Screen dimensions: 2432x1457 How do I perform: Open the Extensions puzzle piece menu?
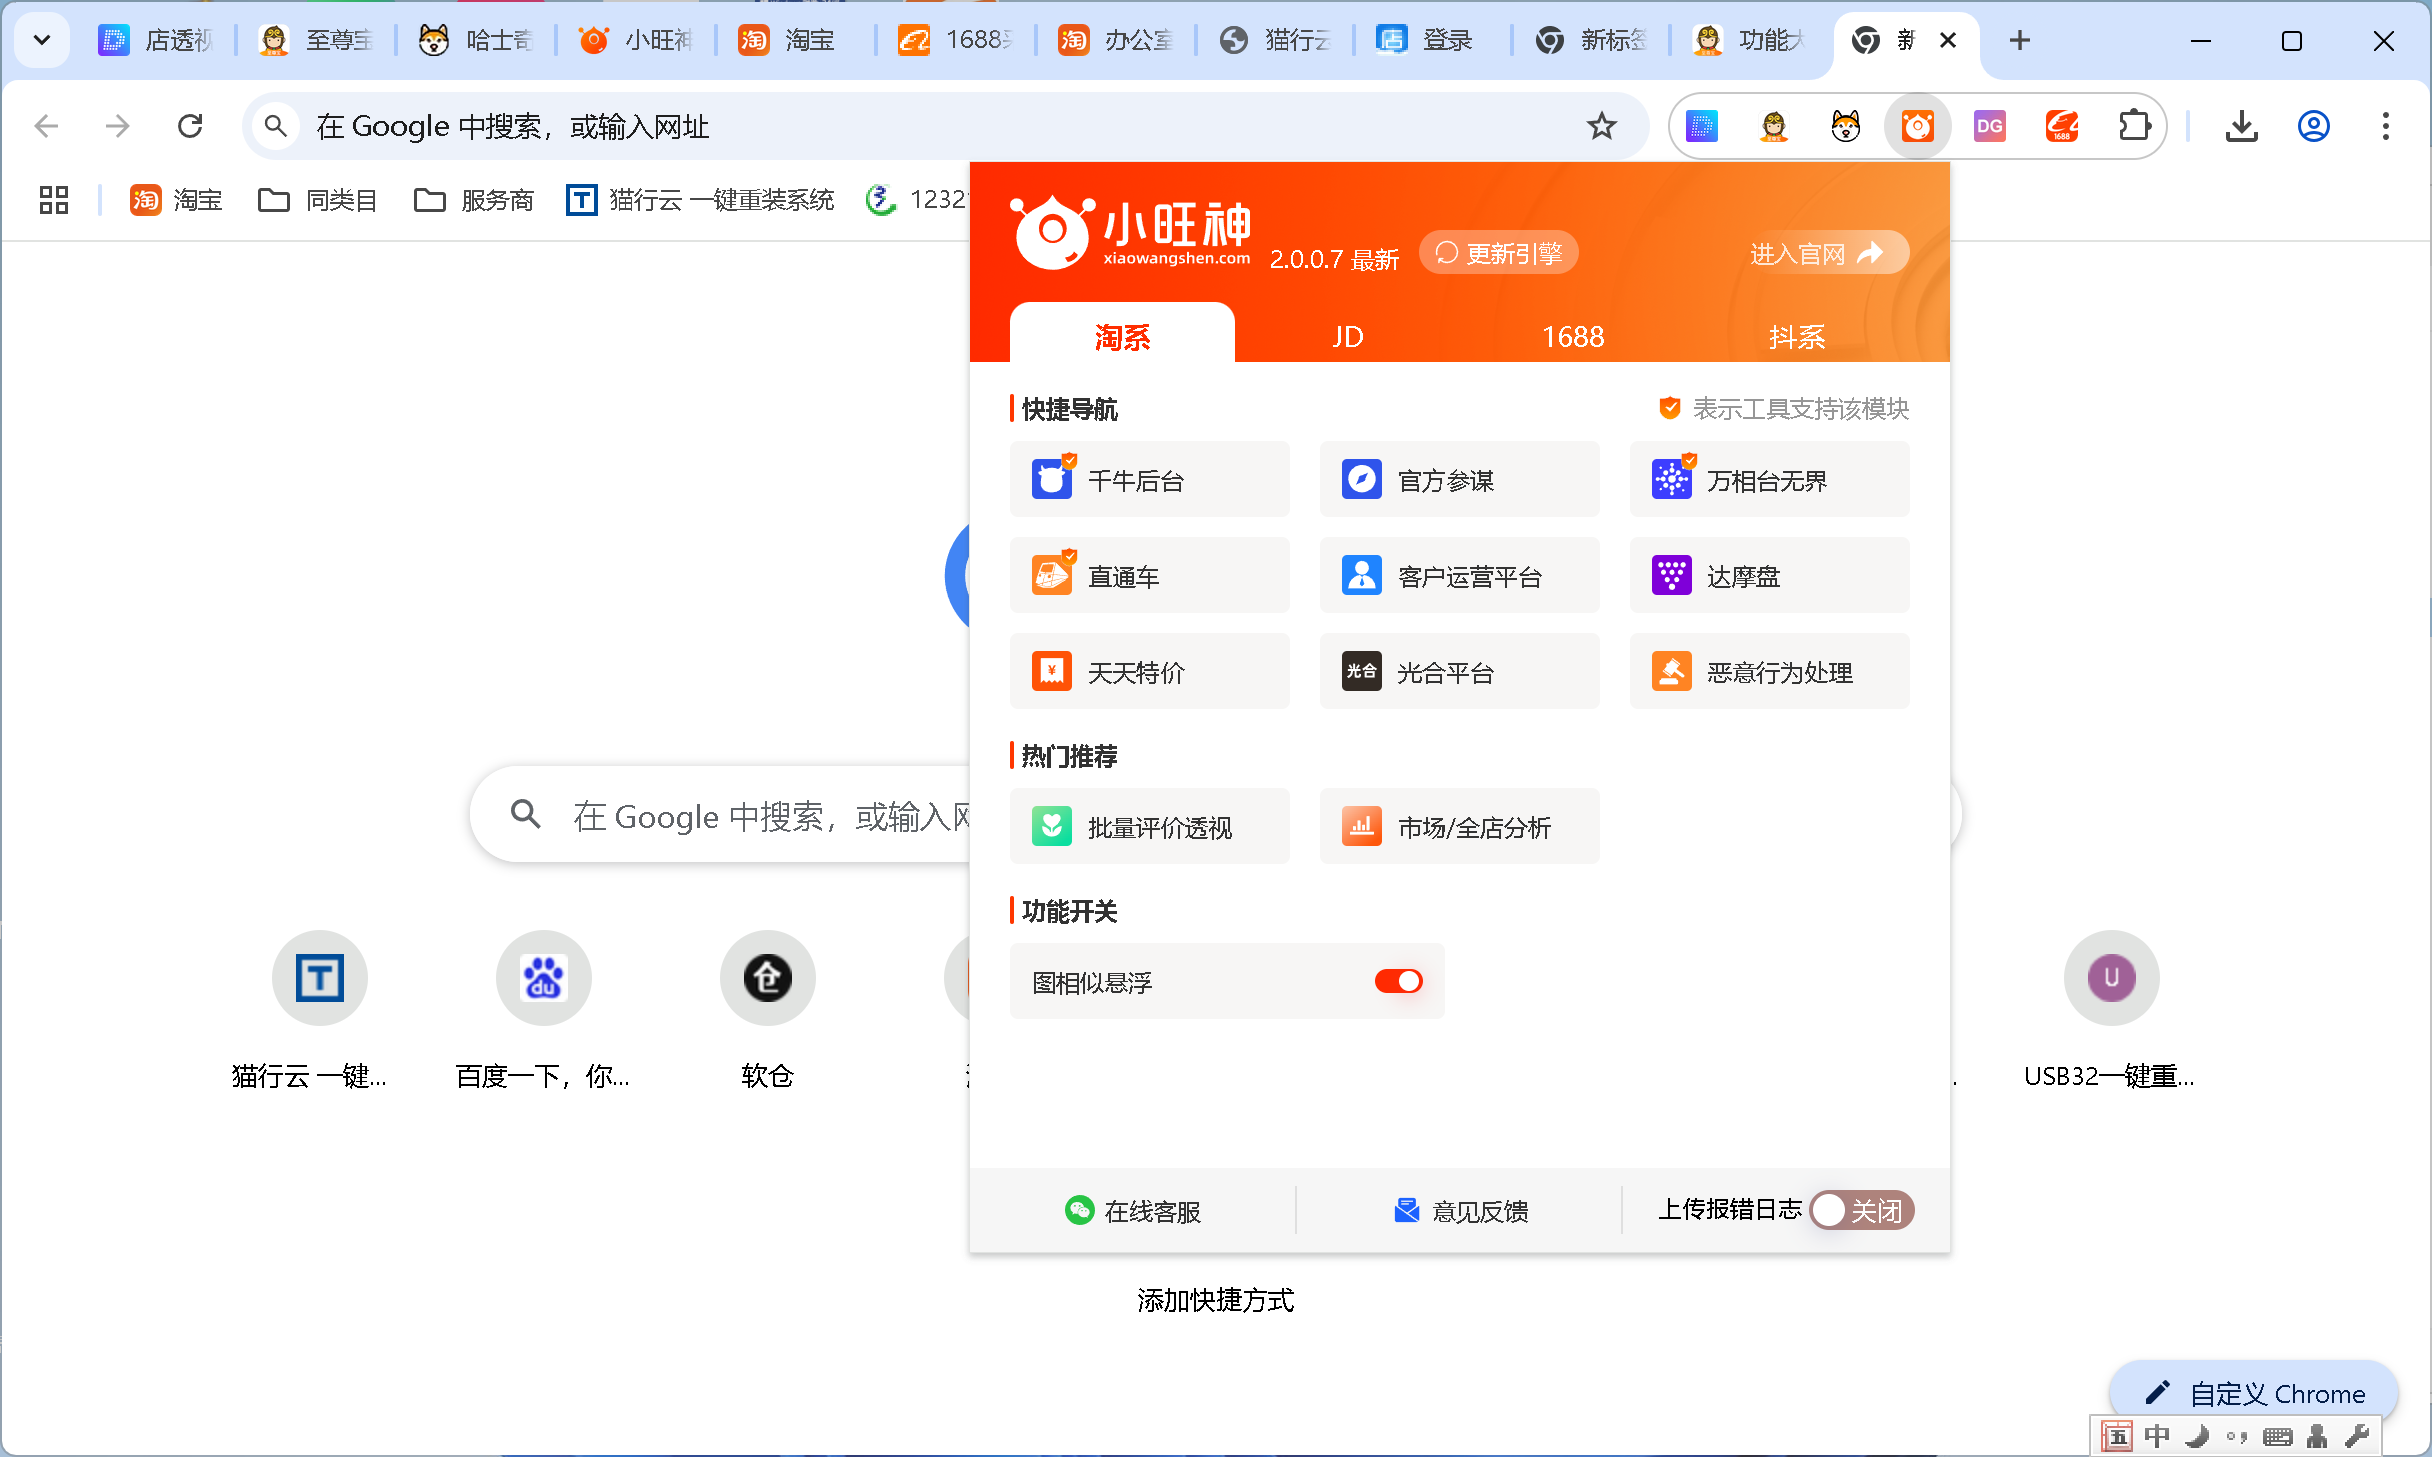(2134, 126)
